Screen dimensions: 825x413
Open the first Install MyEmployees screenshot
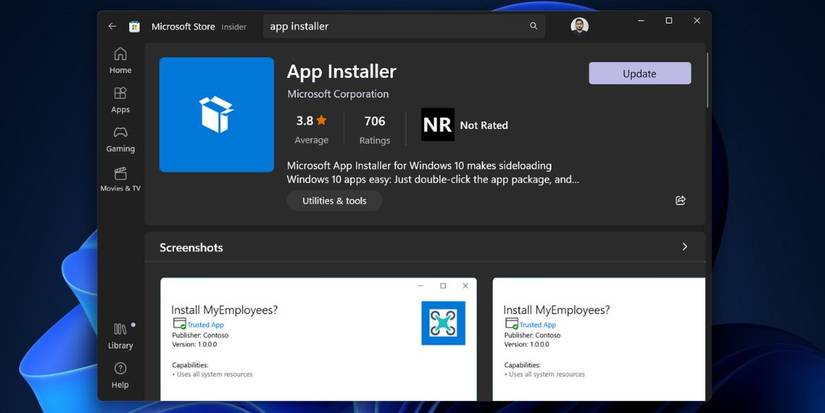pos(318,340)
